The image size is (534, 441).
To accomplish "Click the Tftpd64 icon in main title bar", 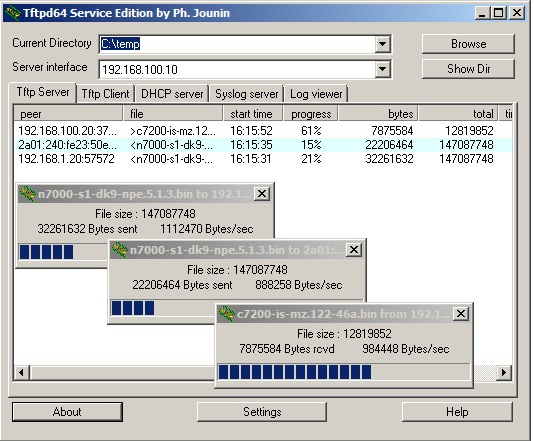I will coord(12,13).
